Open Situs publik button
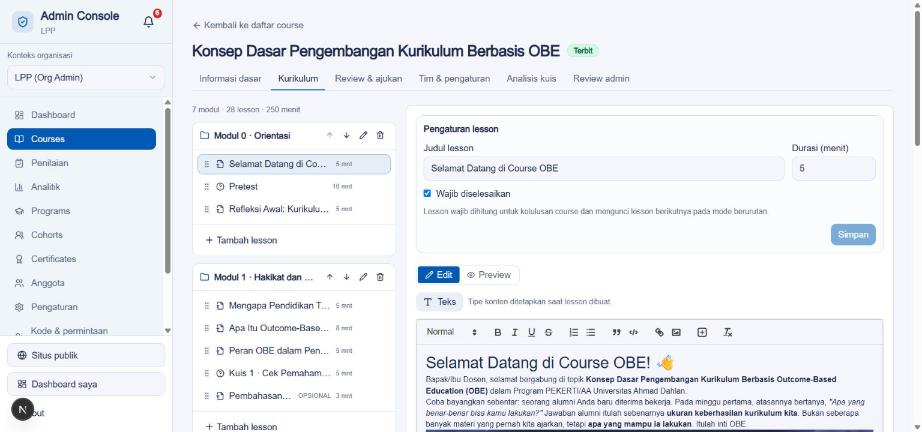 coord(86,355)
